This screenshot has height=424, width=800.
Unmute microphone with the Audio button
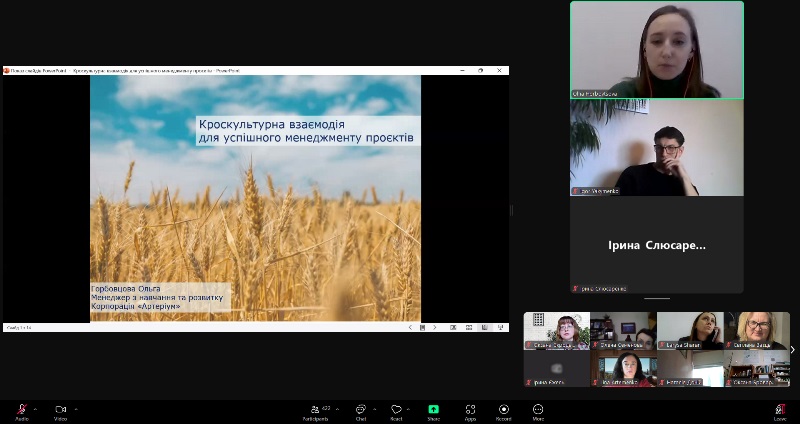click(21, 410)
